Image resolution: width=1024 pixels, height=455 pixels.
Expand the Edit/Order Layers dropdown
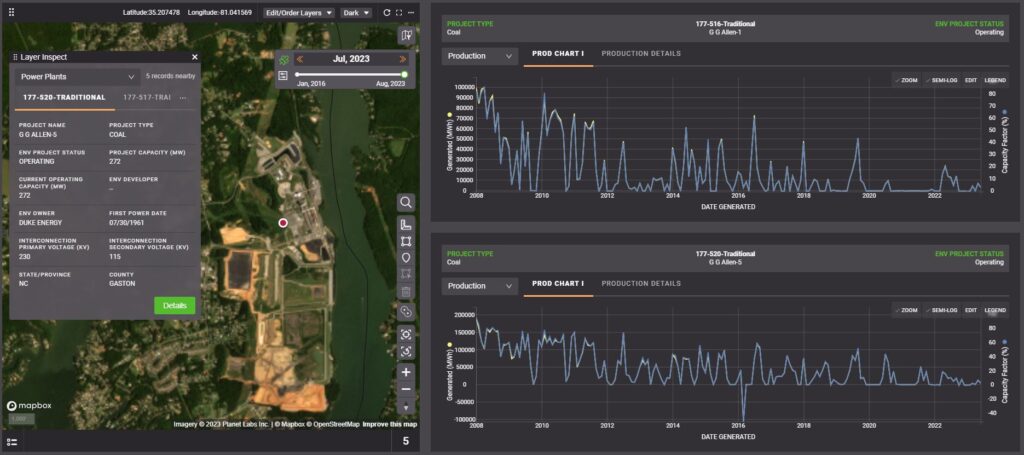(x=299, y=13)
